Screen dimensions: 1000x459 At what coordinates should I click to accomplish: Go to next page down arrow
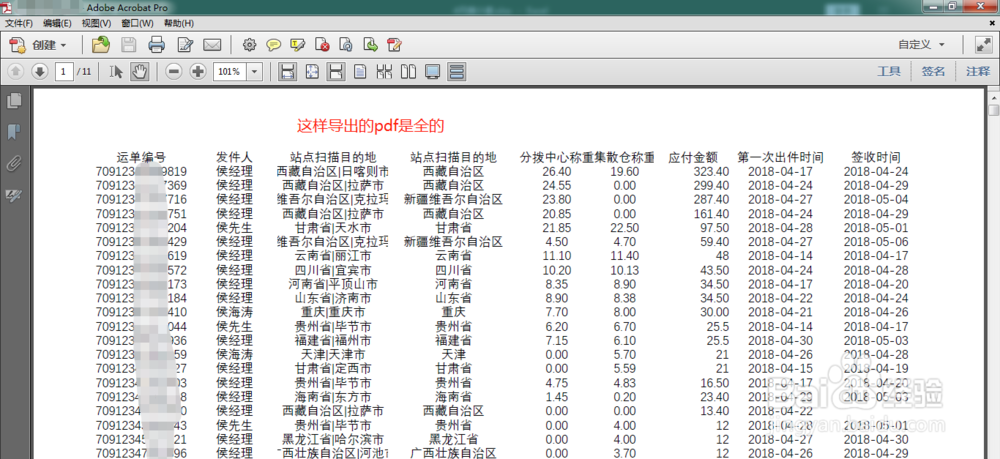click(40, 71)
